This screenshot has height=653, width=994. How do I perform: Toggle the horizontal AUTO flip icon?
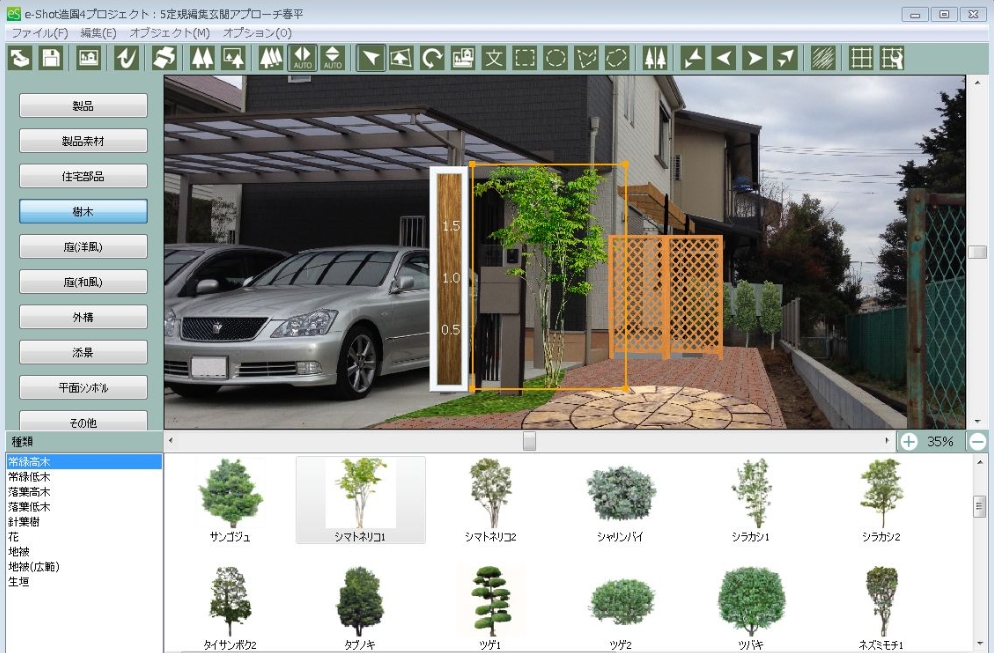tap(302, 58)
